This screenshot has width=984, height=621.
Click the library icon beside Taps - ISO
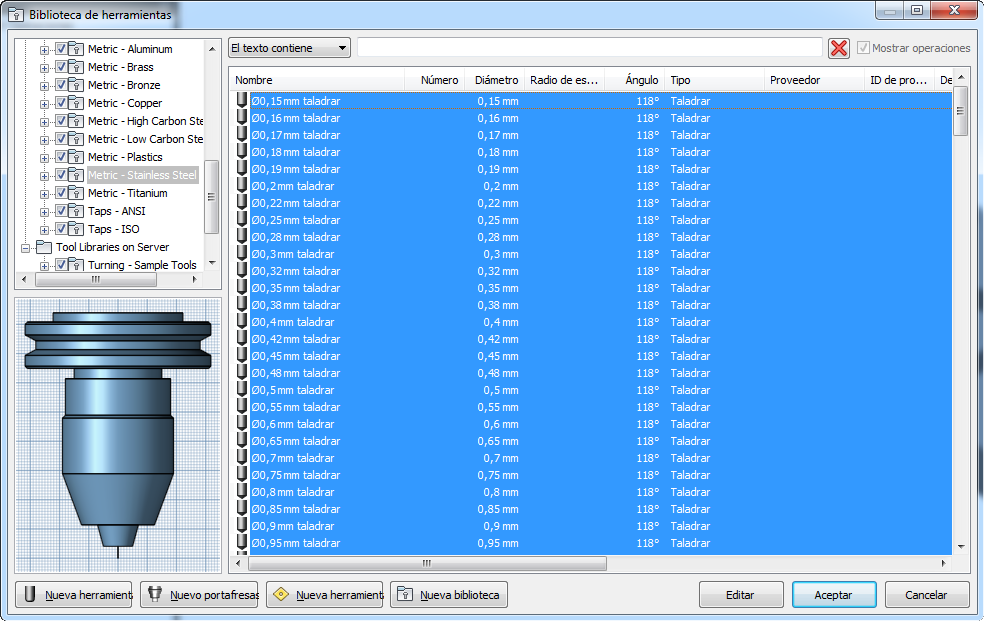click(76, 229)
